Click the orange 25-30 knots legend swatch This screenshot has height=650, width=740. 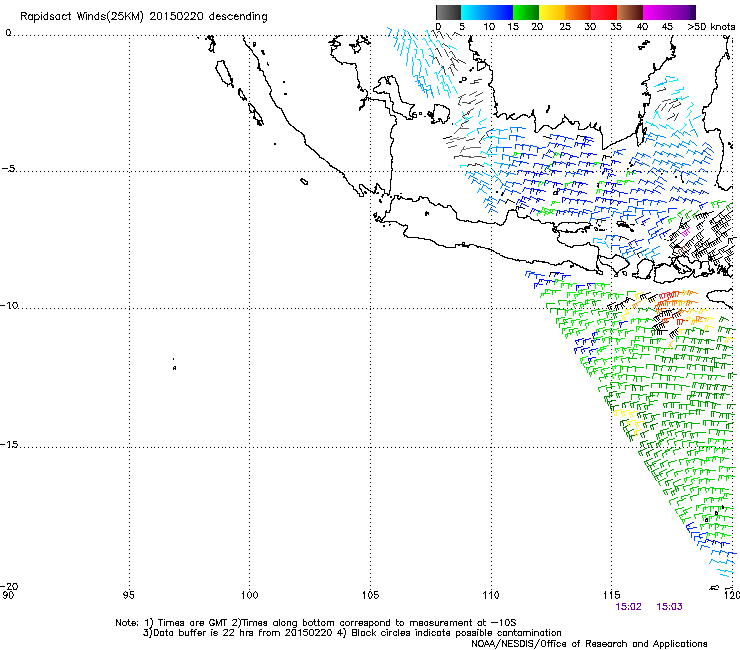[578, 12]
